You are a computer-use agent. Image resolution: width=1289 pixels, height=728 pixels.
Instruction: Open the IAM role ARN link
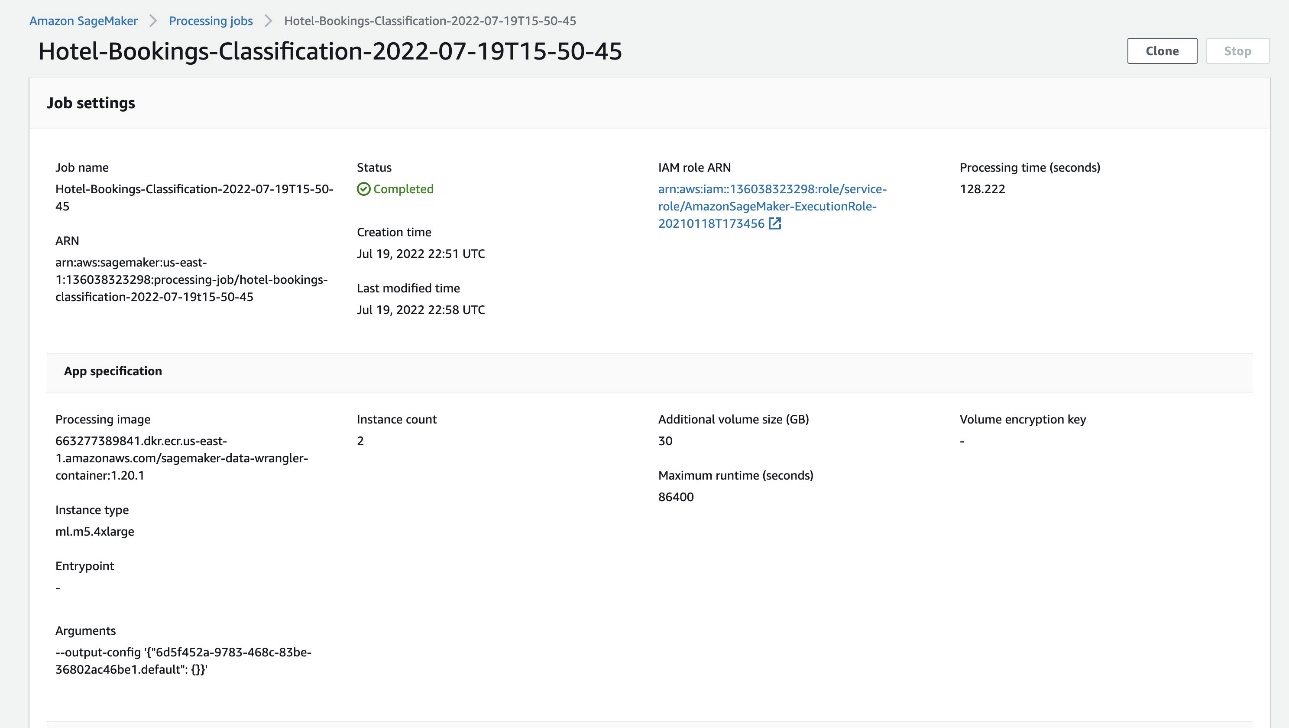click(772, 206)
